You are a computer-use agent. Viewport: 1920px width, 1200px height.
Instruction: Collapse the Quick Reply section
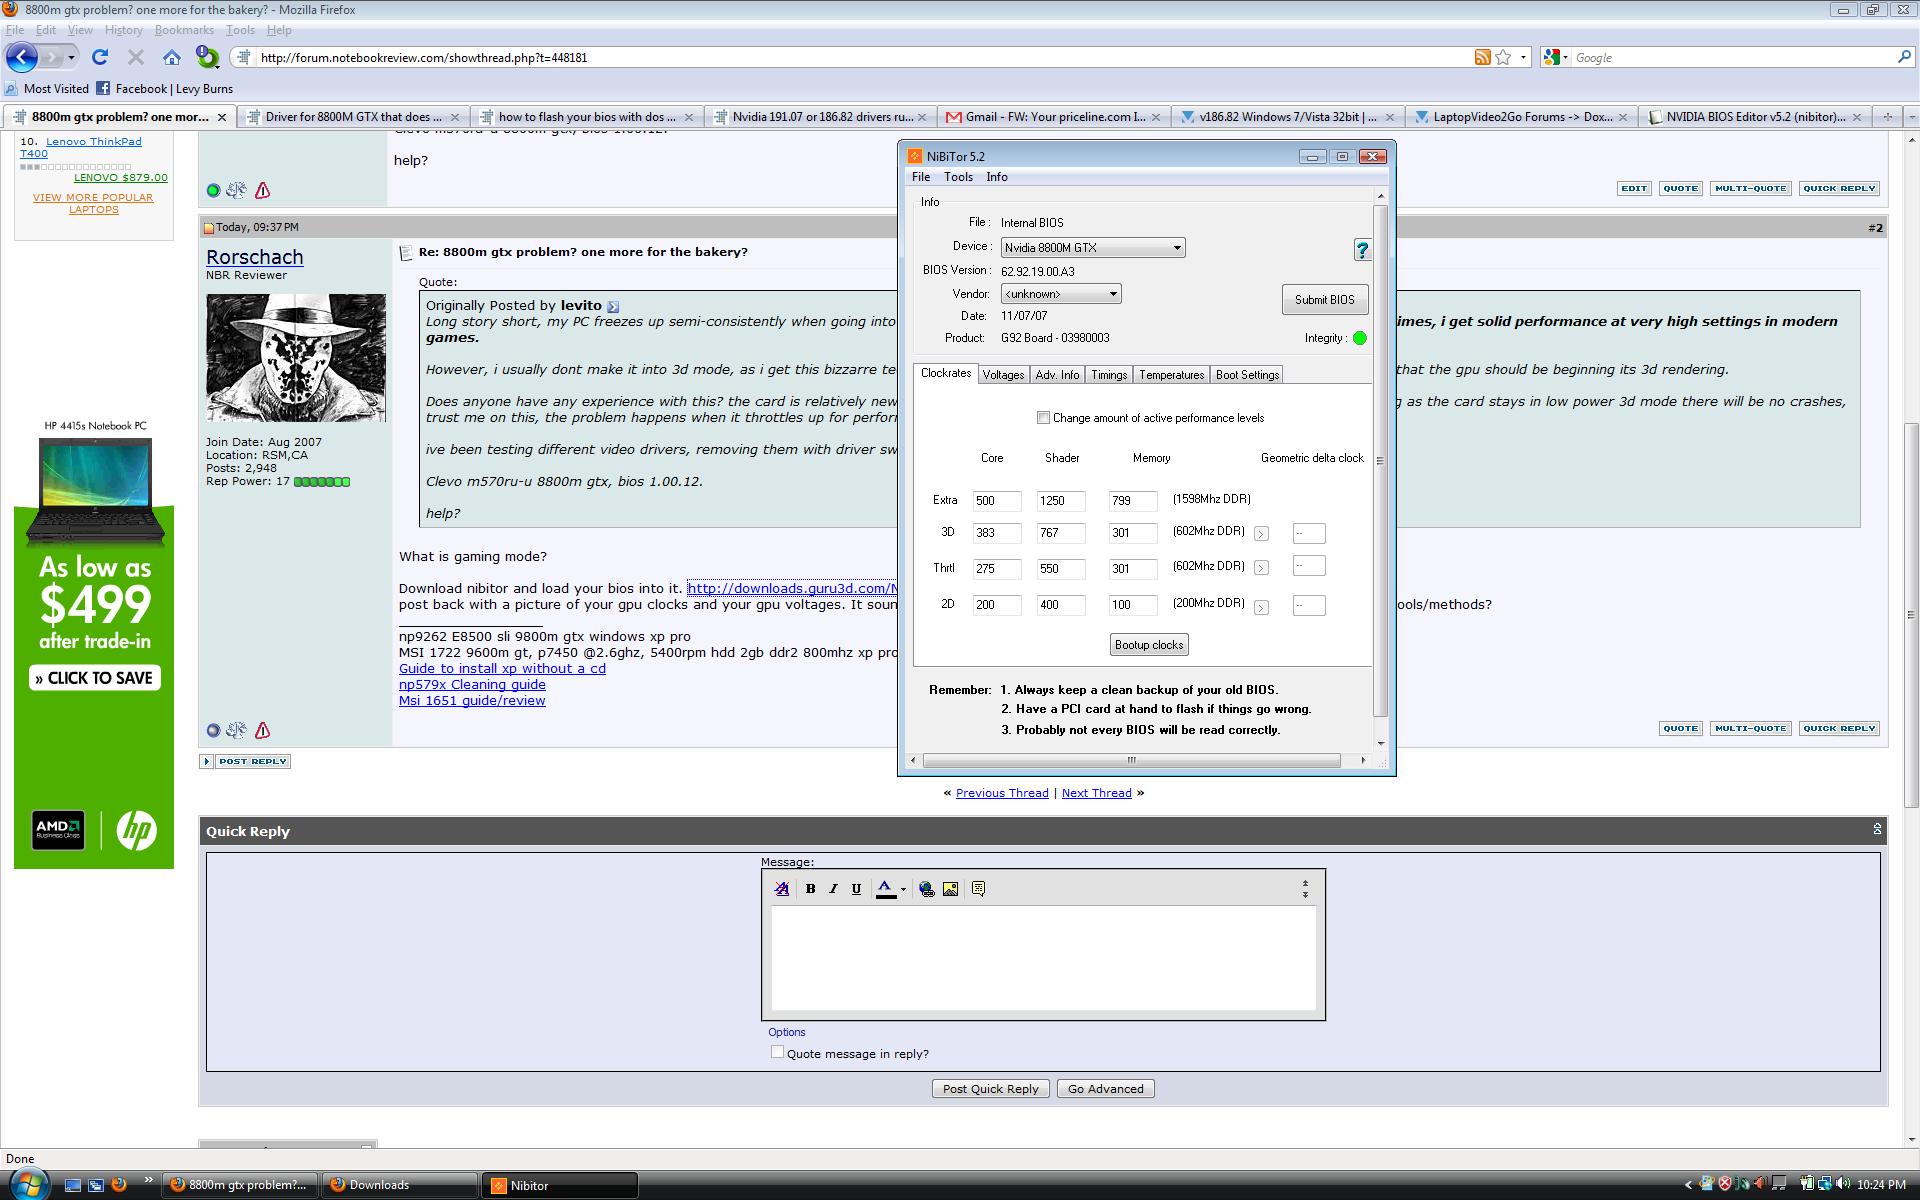point(1877,829)
